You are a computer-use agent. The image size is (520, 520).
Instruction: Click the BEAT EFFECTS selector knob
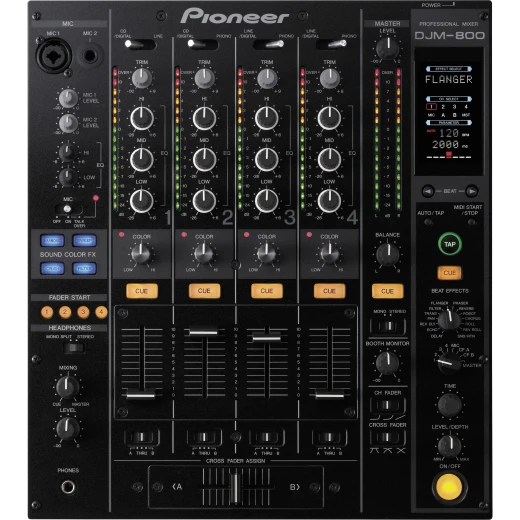point(449,320)
